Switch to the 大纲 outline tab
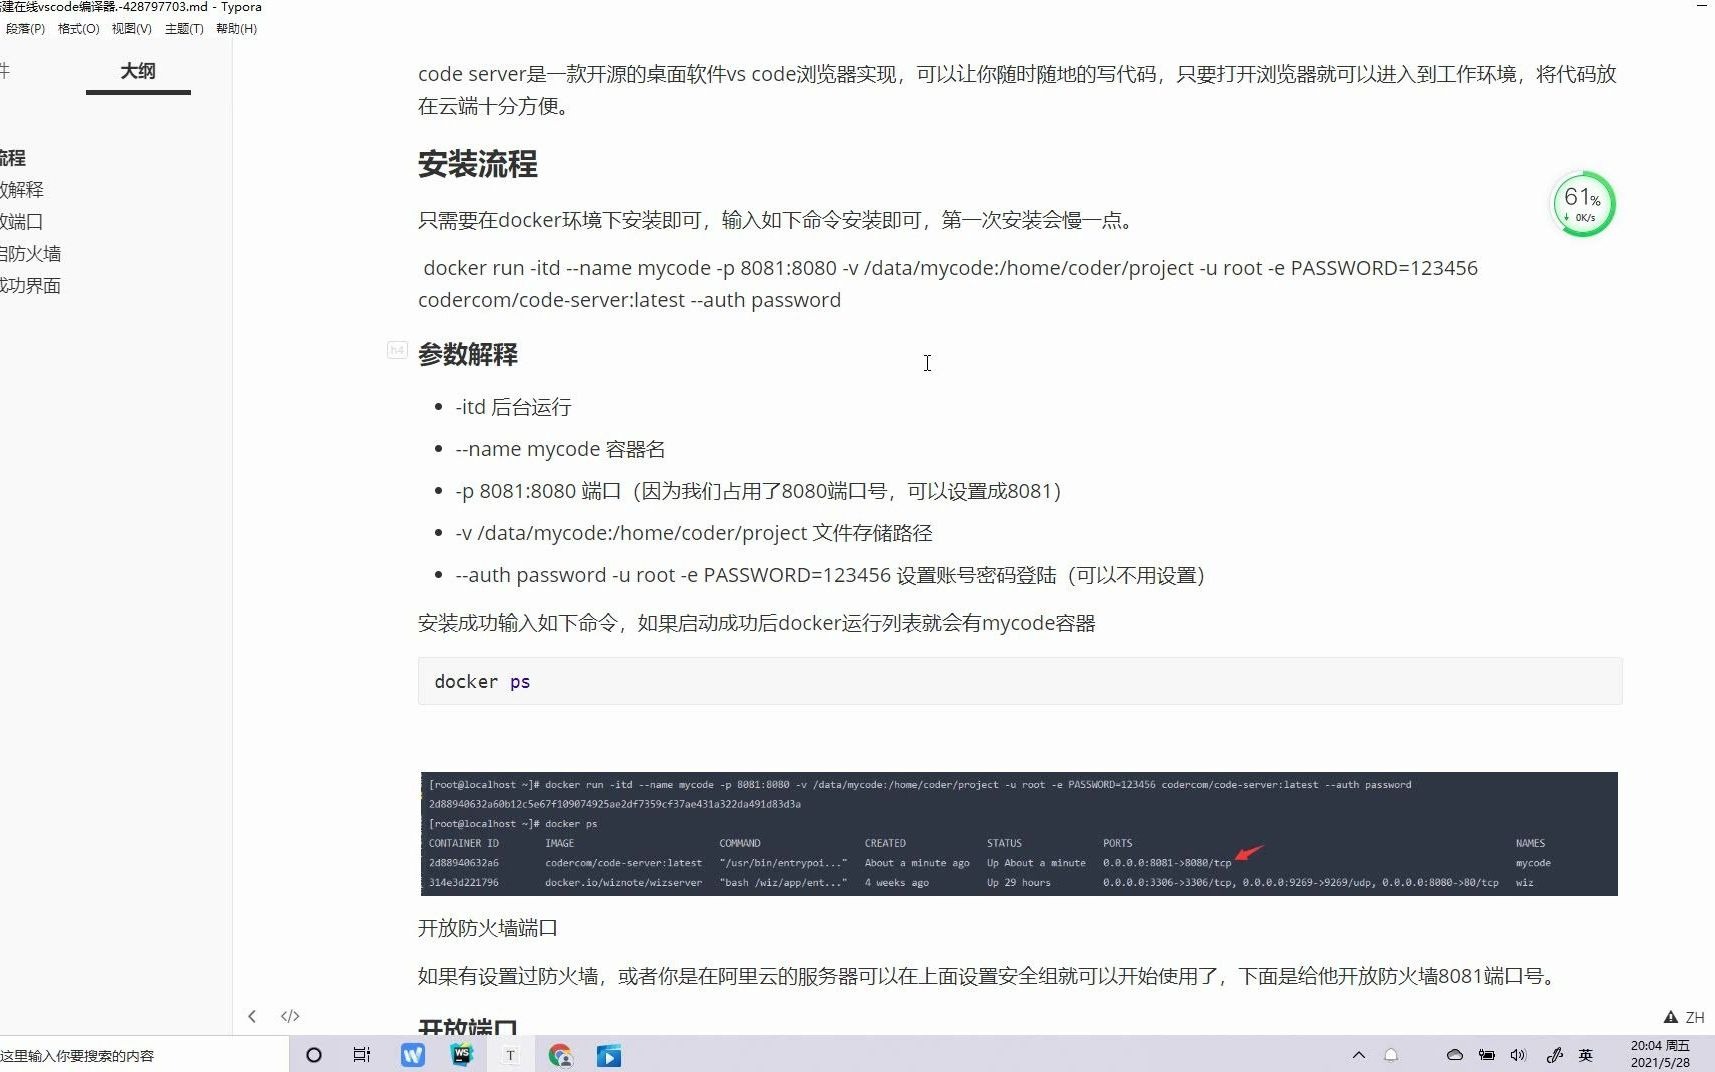 [137, 71]
